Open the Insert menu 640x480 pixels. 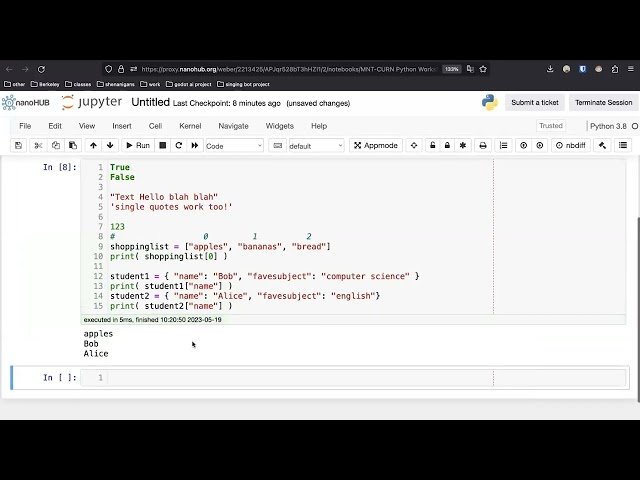(122, 126)
